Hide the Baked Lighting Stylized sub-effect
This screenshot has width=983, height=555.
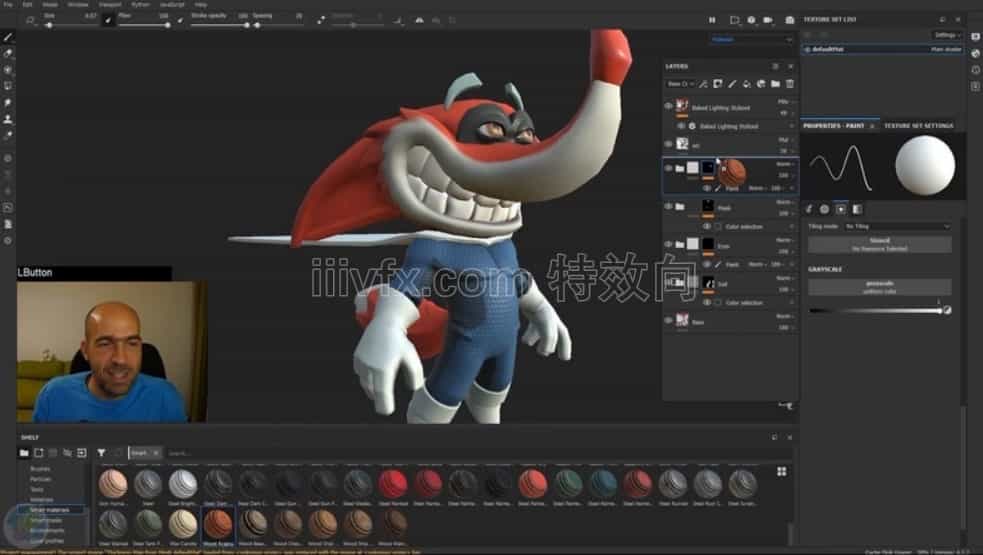tap(681, 126)
